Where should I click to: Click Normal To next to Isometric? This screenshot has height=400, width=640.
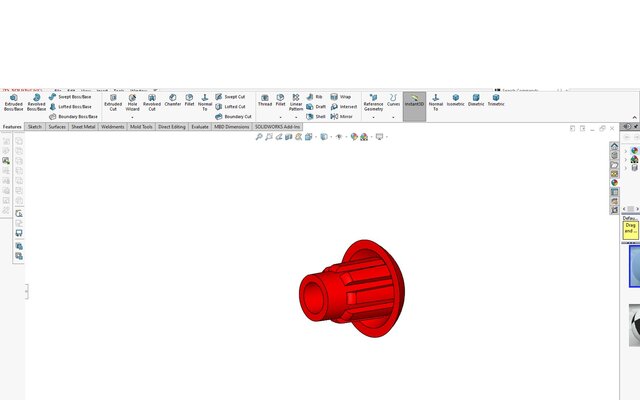[436, 102]
